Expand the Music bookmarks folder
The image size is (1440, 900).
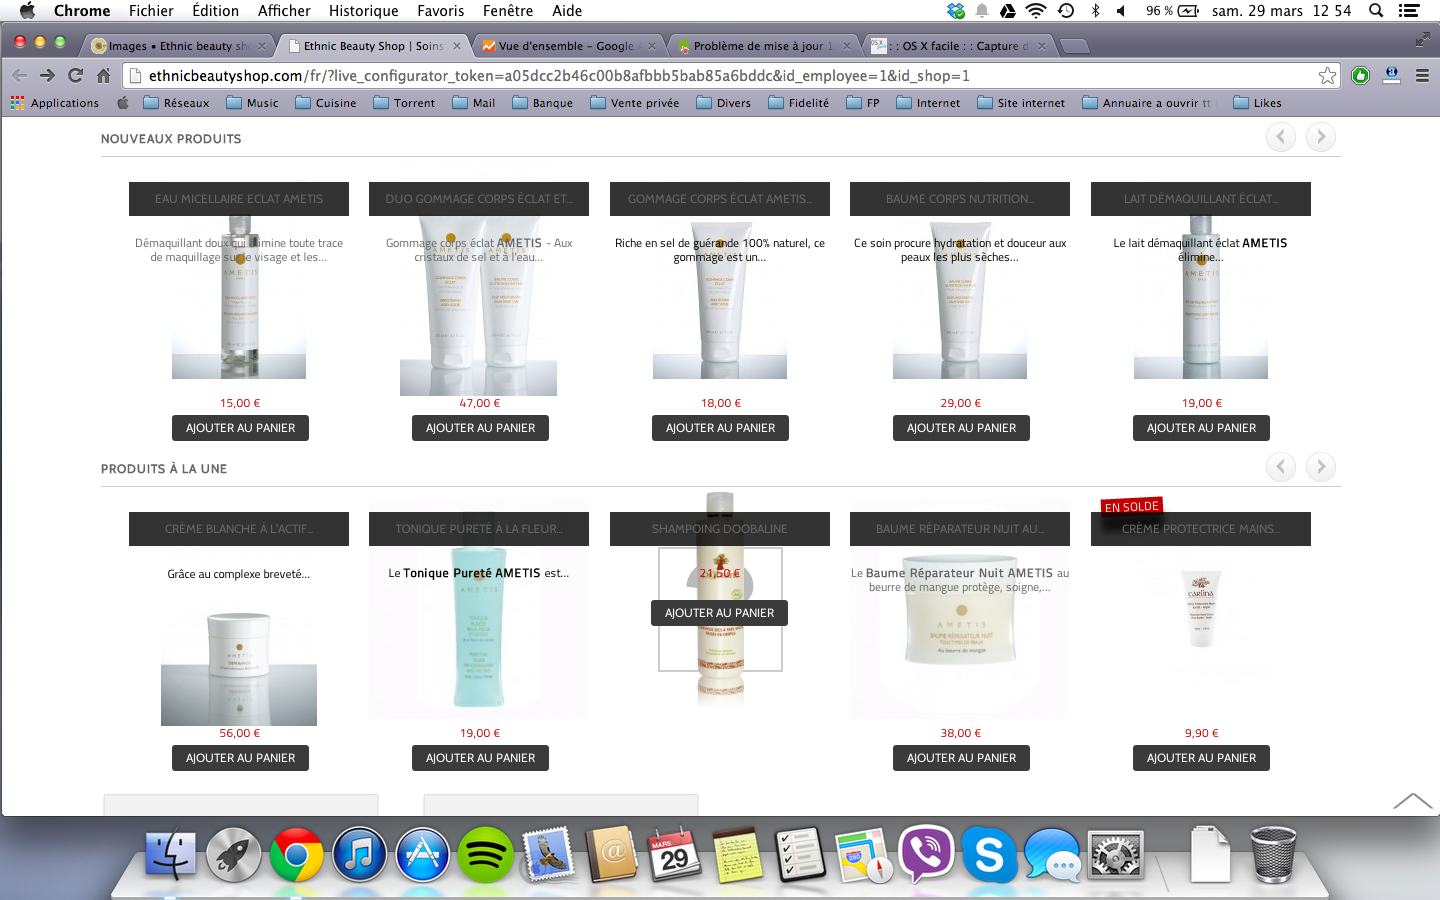click(253, 103)
